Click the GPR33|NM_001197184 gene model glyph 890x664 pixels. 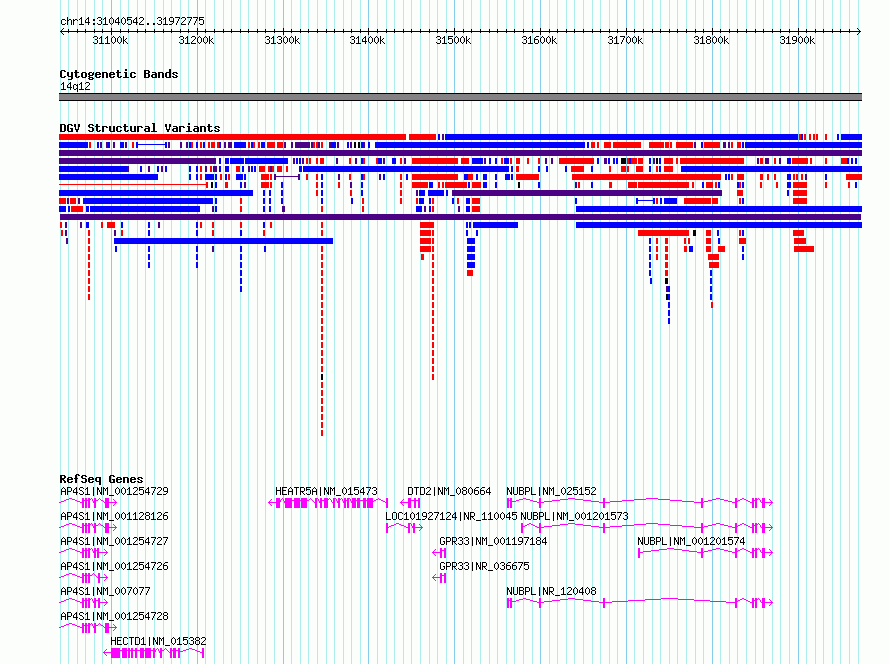[439, 553]
